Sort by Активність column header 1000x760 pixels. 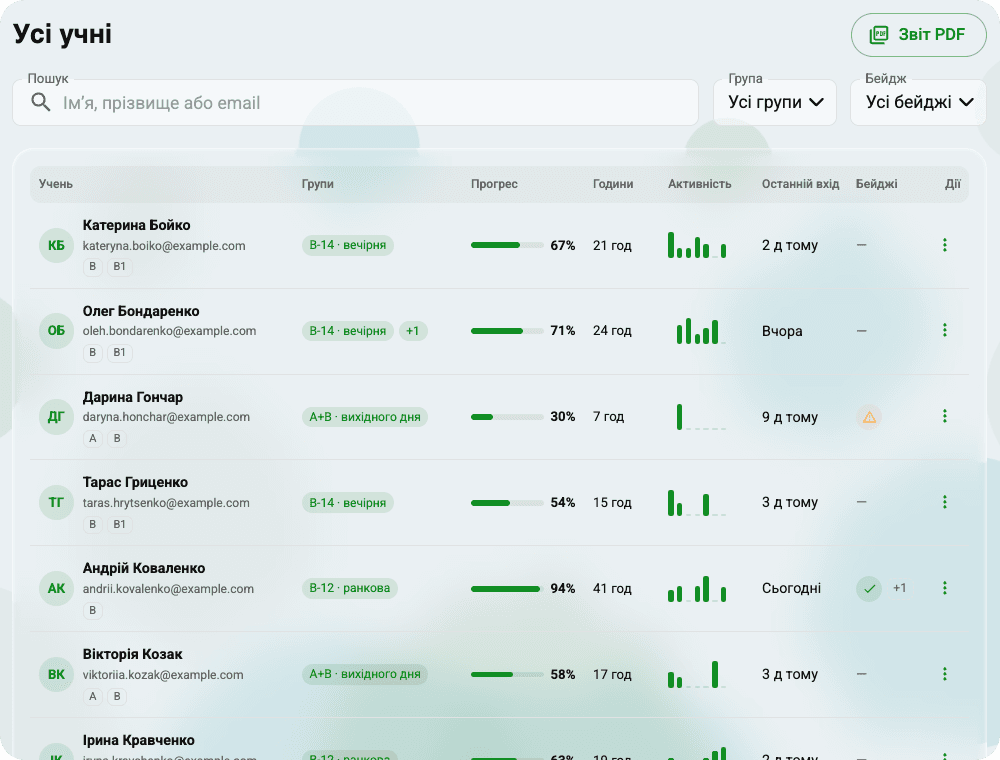tap(700, 184)
